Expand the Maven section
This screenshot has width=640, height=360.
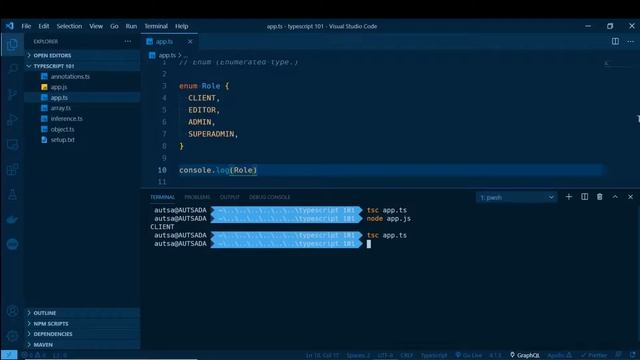(x=82, y=344)
